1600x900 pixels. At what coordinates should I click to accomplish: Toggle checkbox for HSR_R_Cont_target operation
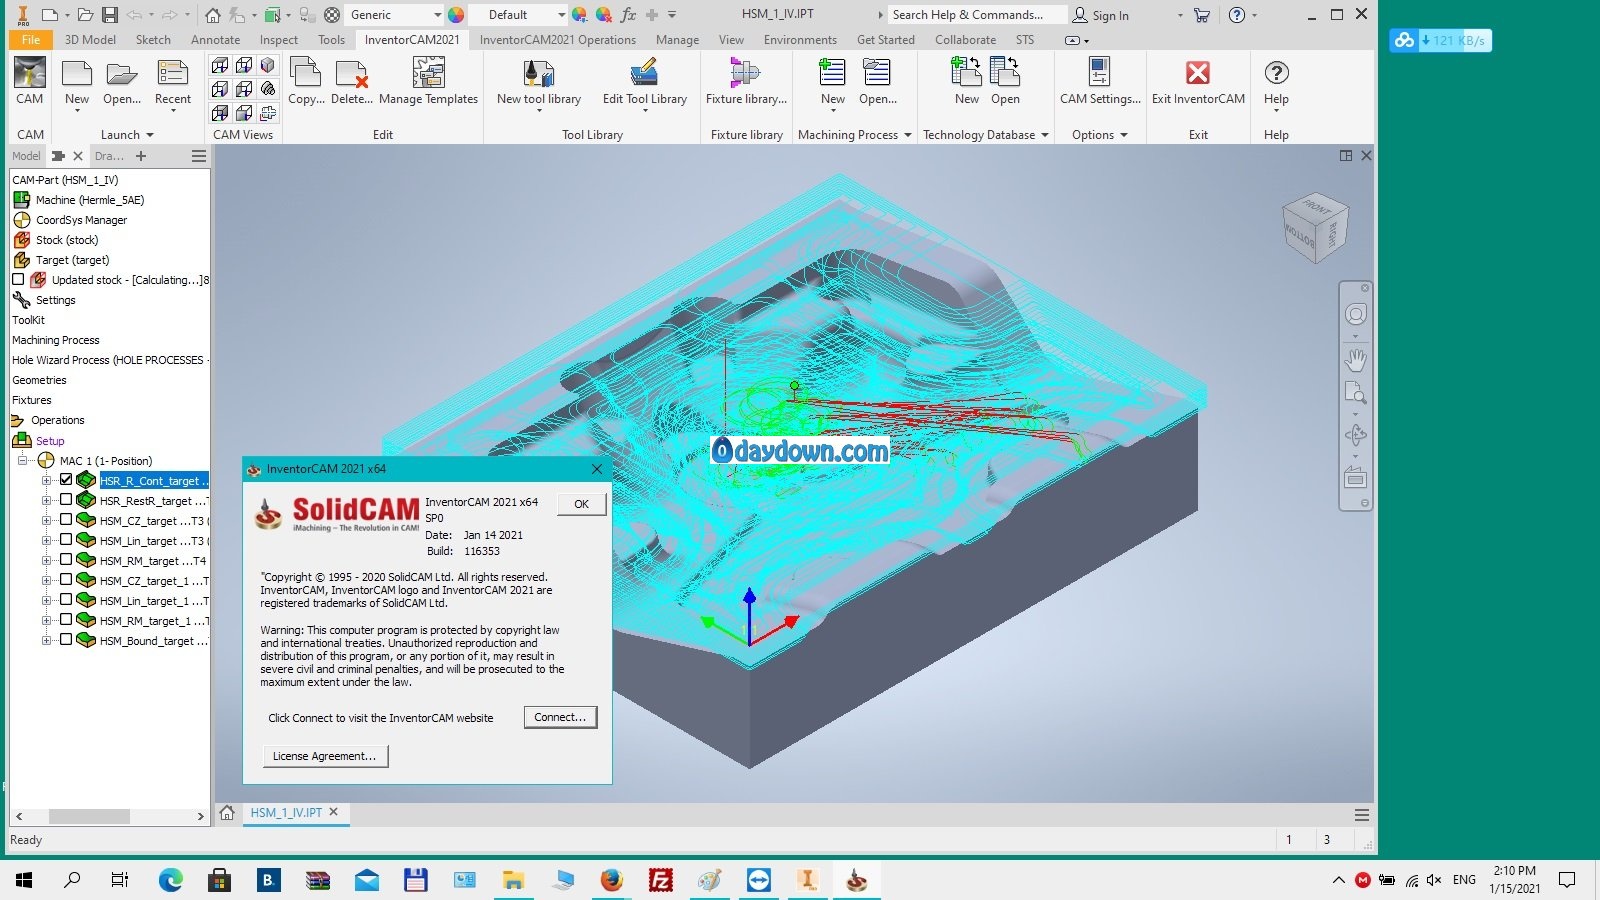(66, 480)
